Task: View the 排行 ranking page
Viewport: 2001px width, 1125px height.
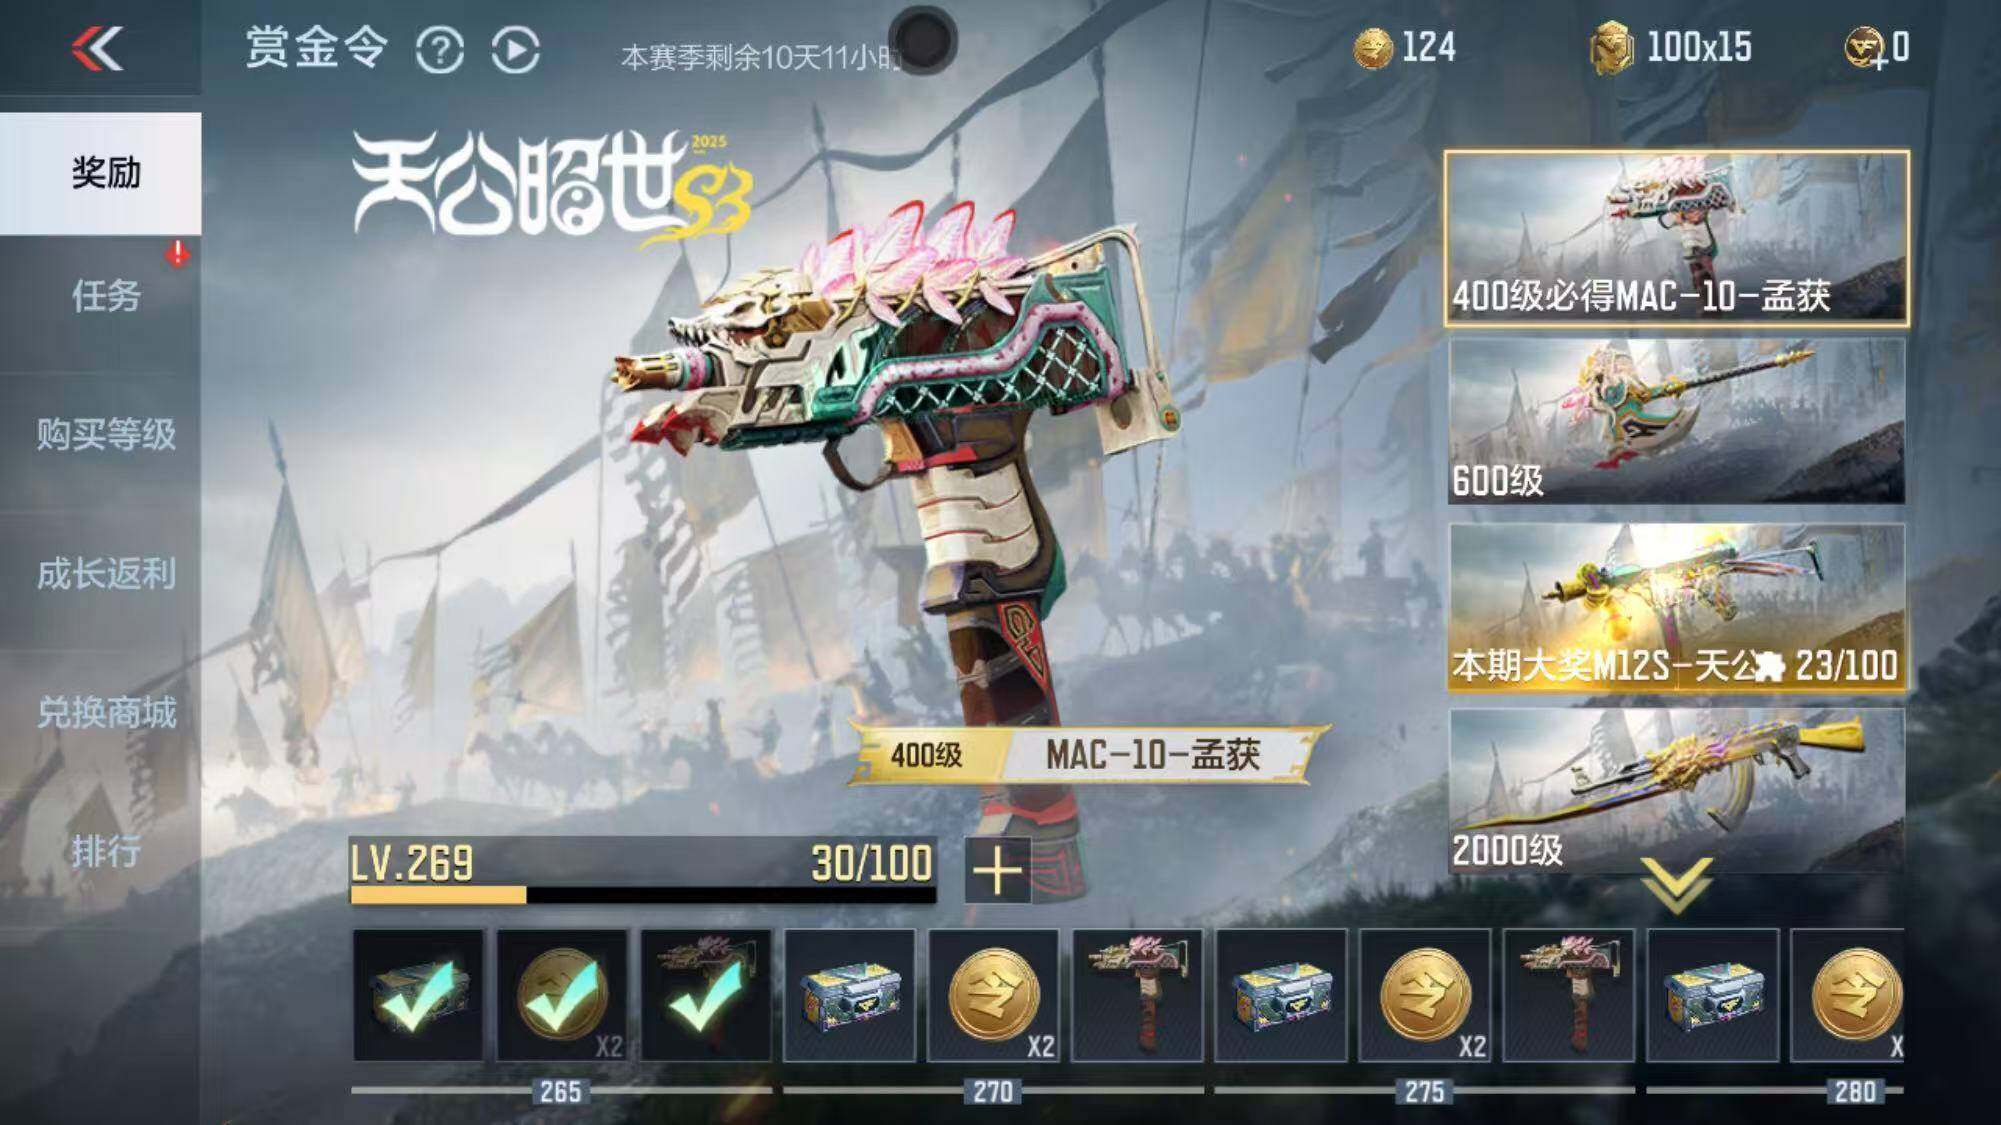Action: click(105, 851)
